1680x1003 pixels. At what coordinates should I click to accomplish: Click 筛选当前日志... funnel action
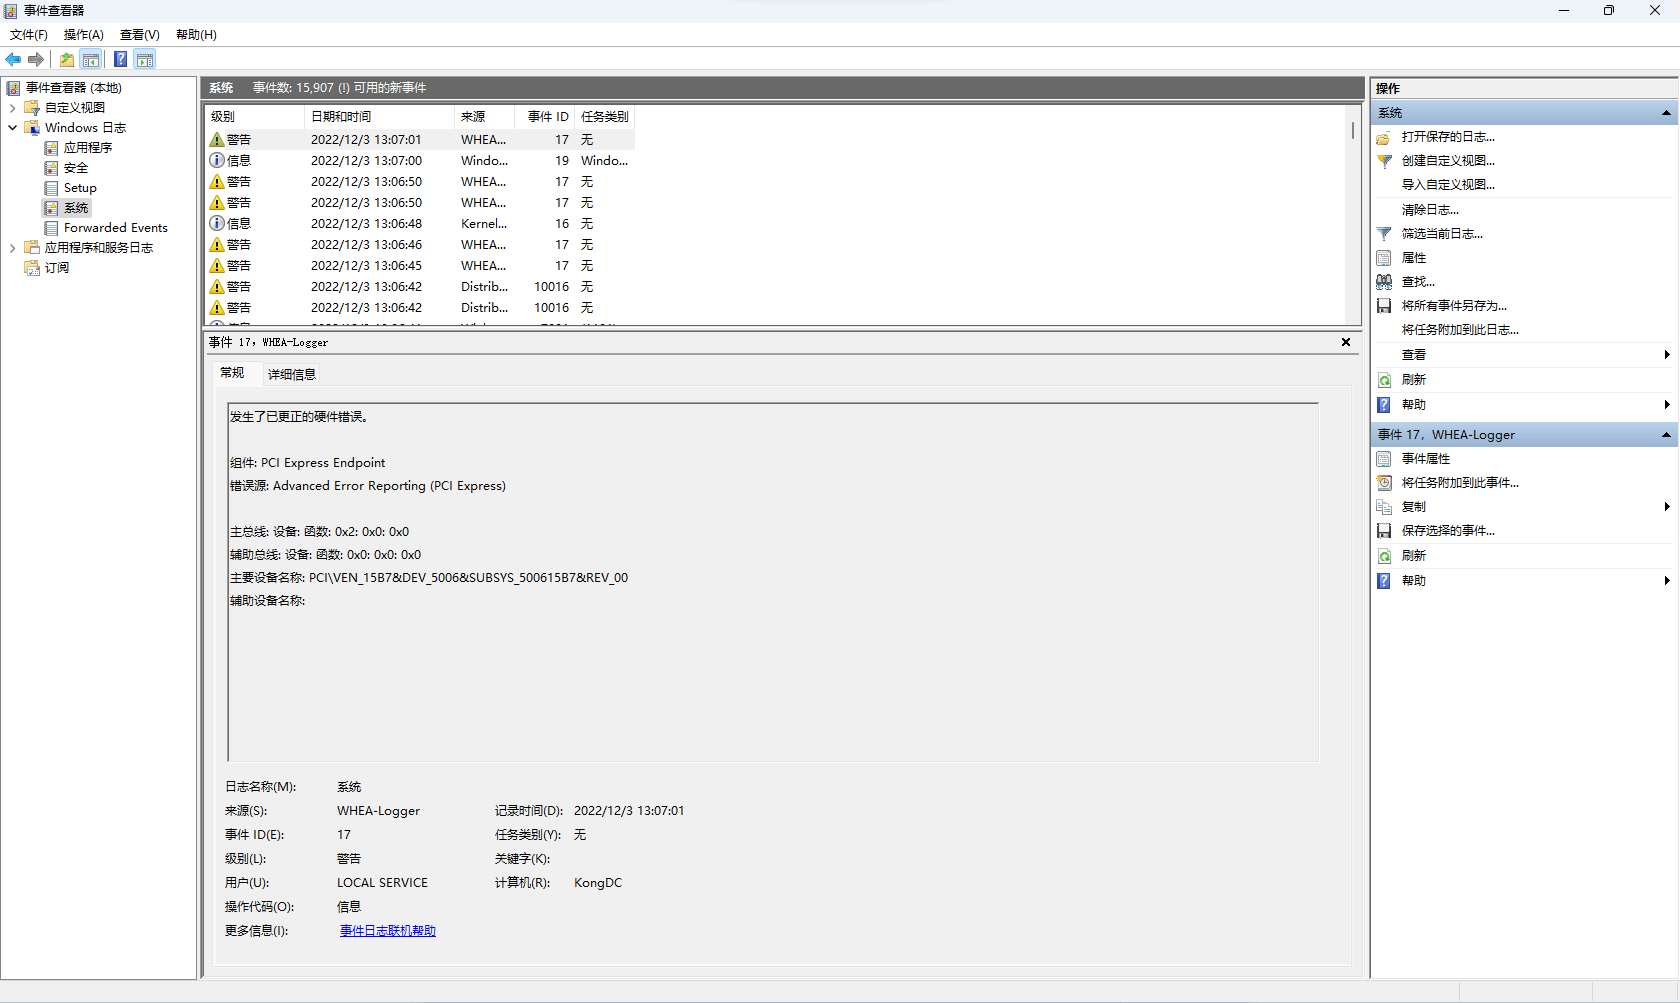coord(1442,234)
